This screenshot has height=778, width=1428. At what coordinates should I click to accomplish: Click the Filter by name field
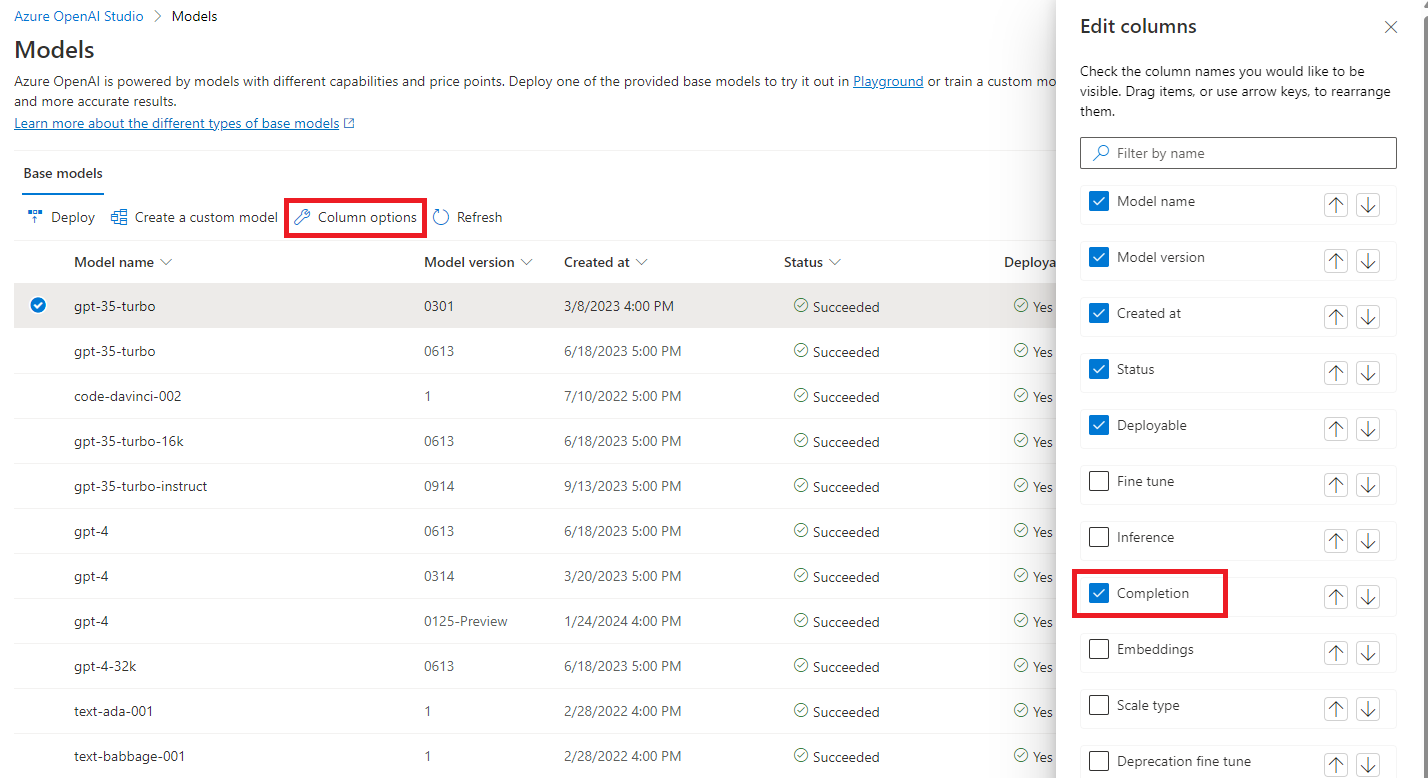click(1238, 153)
